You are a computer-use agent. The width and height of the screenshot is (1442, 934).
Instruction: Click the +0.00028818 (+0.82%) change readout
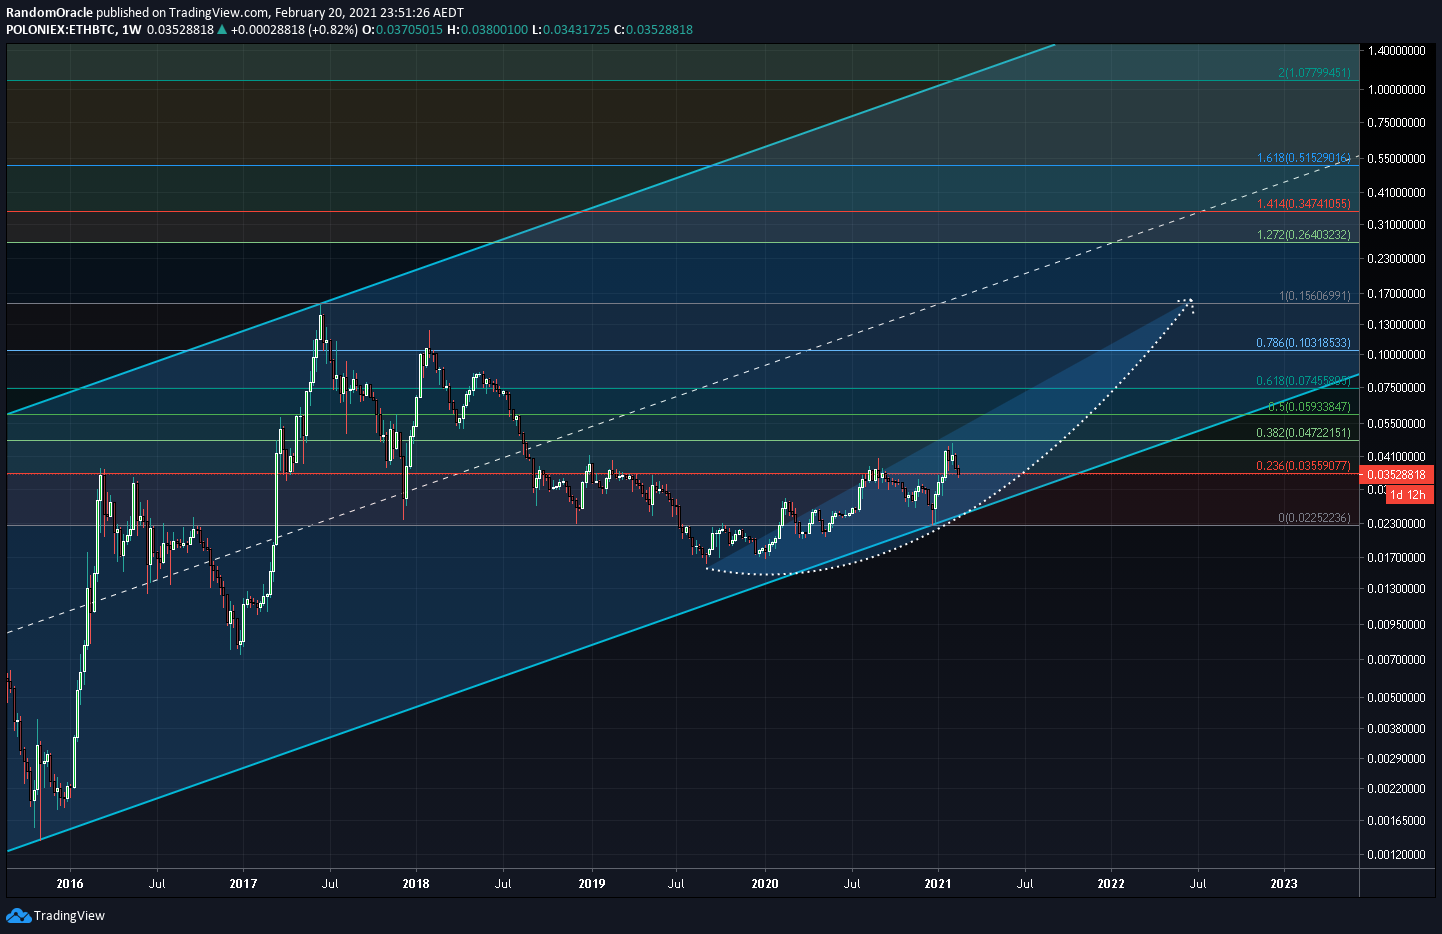coord(294,30)
